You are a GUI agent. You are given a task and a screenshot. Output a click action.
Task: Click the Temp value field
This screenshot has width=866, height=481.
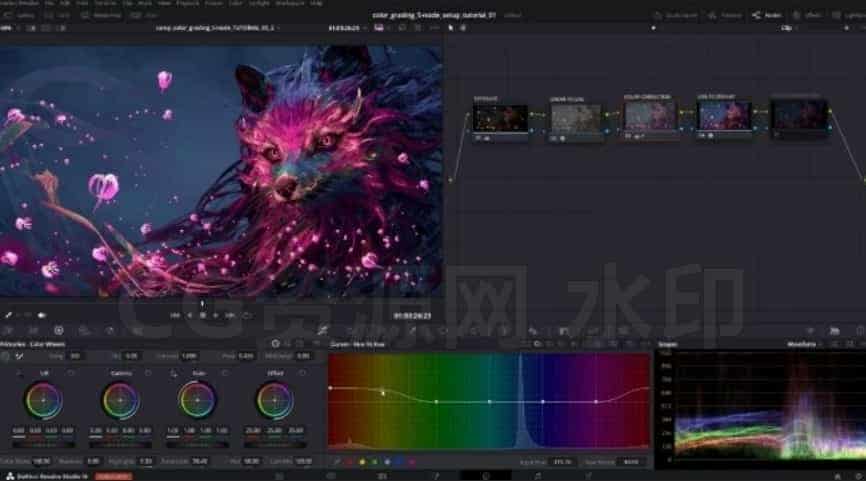click(75, 356)
